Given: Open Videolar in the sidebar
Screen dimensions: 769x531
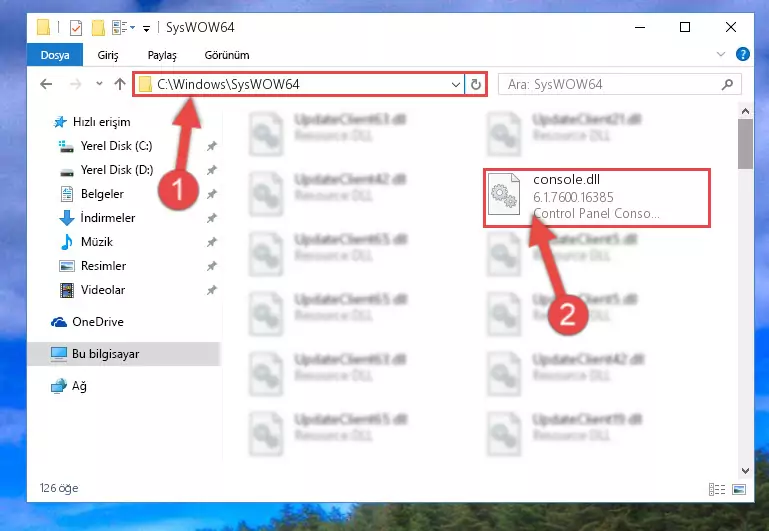Looking at the screenshot, I should click(92, 290).
